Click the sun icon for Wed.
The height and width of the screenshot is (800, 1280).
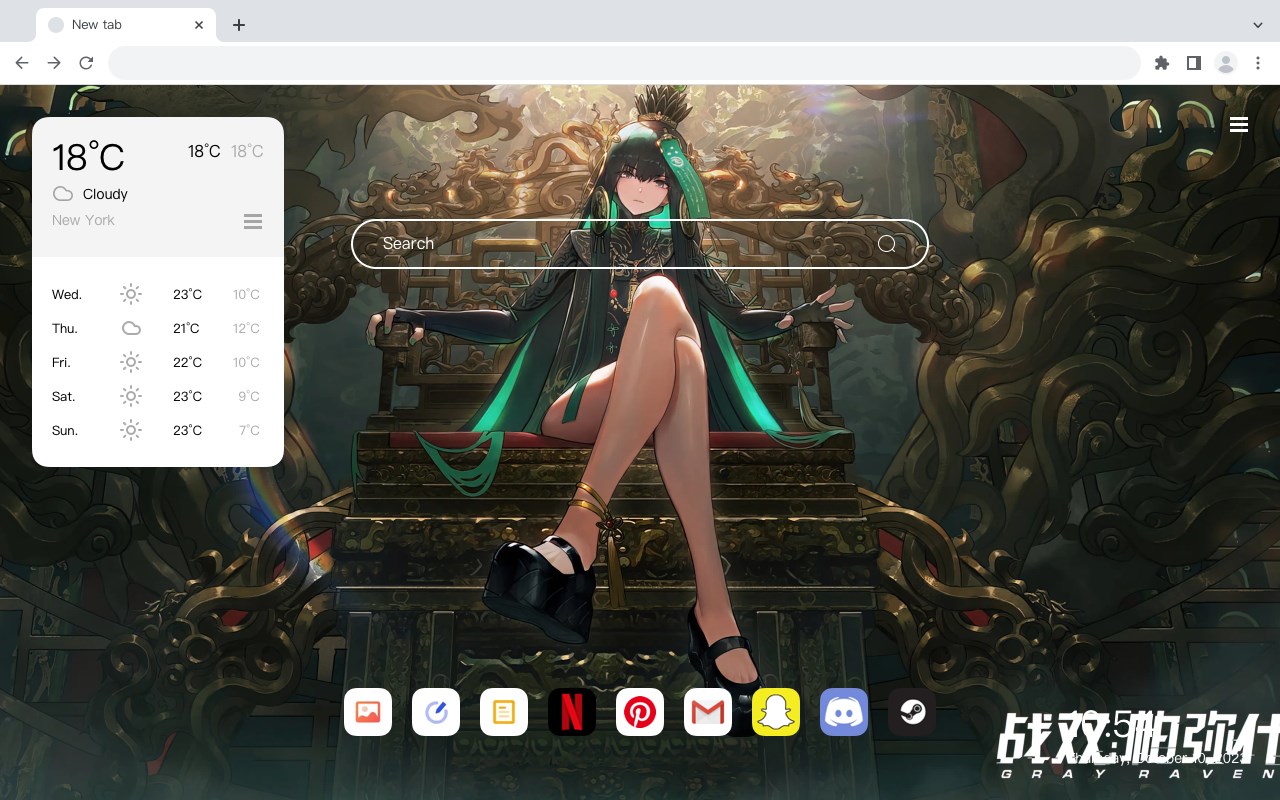click(131, 294)
